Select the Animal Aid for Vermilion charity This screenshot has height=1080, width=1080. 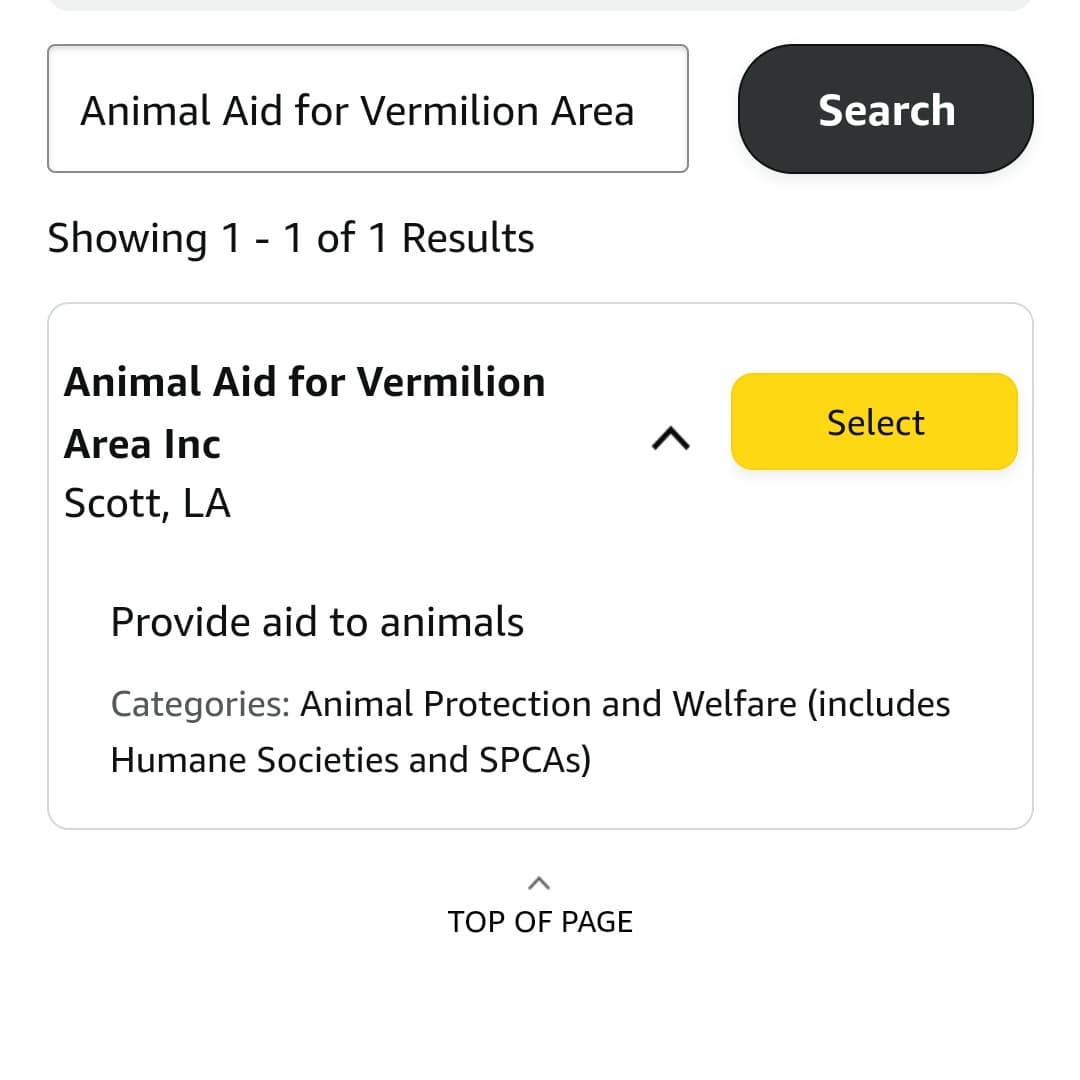[x=874, y=422]
